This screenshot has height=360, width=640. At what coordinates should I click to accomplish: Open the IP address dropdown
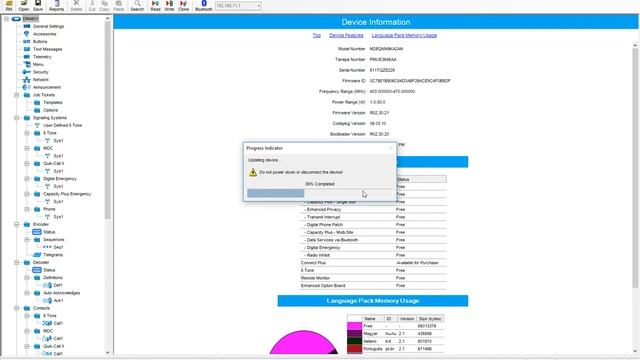click(x=258, y=6)
